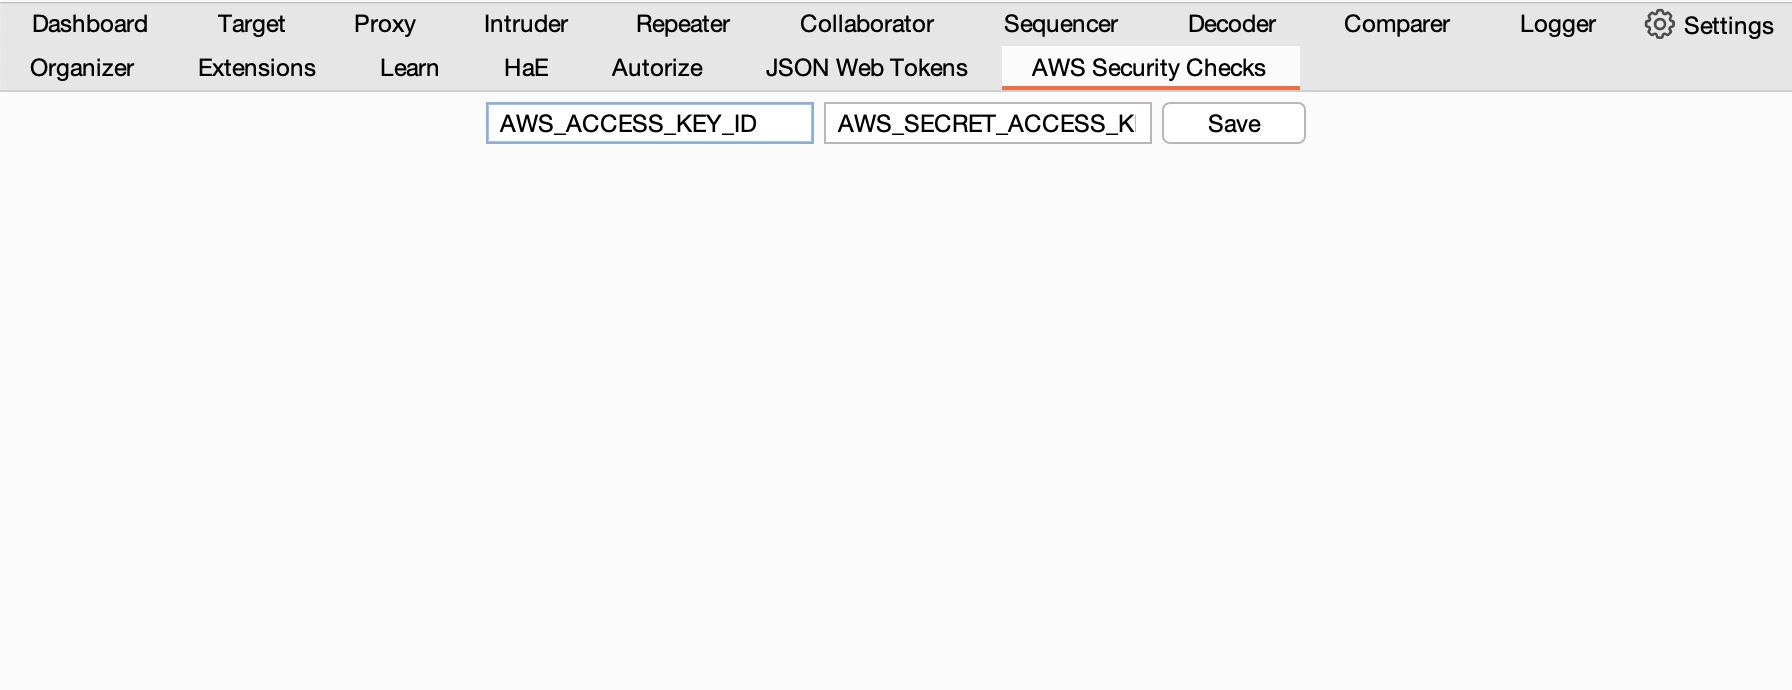Open the Collaborator tab
The image size is (1792, 690).
[x=865, y=23]
